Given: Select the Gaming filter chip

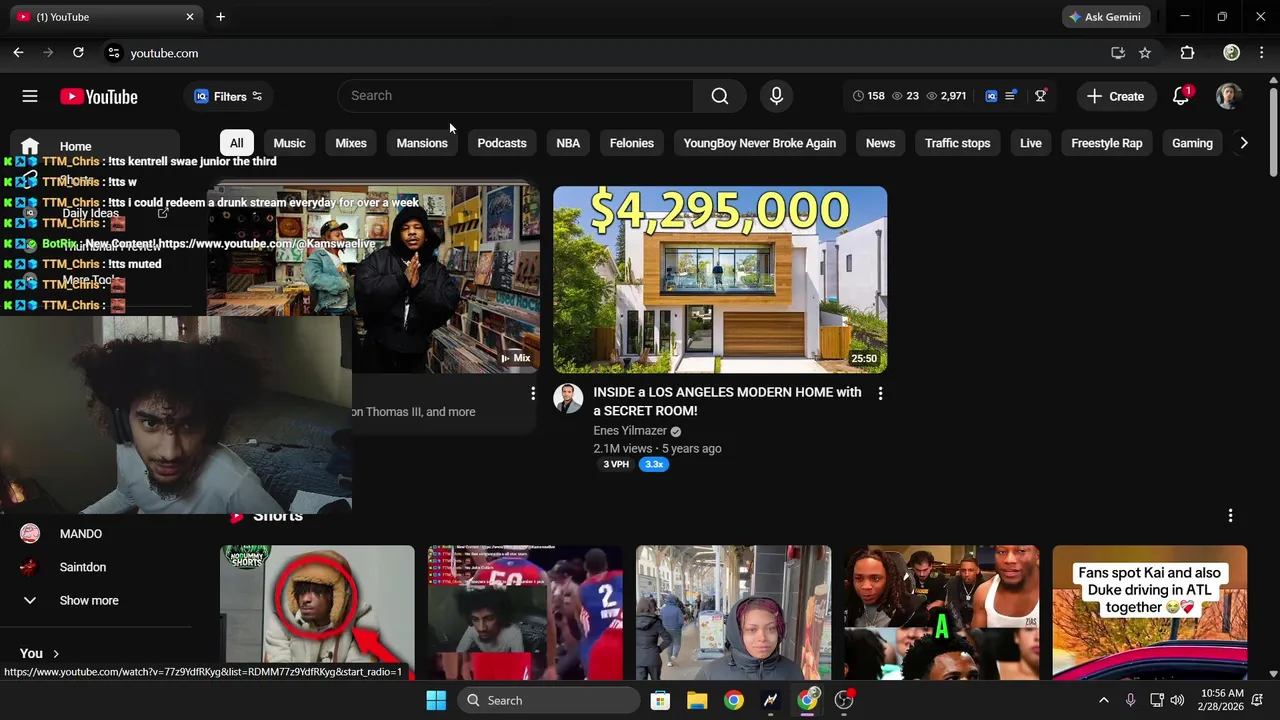Looking at the screenshot, I should coord(1192,143).
